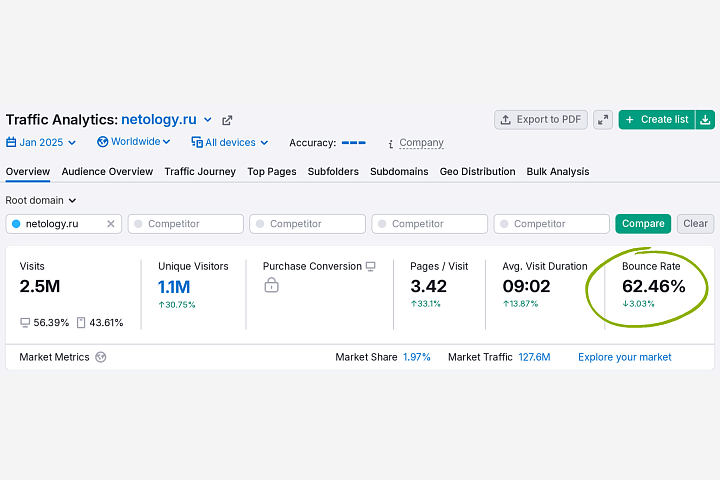Click the green Compare button

tap(643, 224)
